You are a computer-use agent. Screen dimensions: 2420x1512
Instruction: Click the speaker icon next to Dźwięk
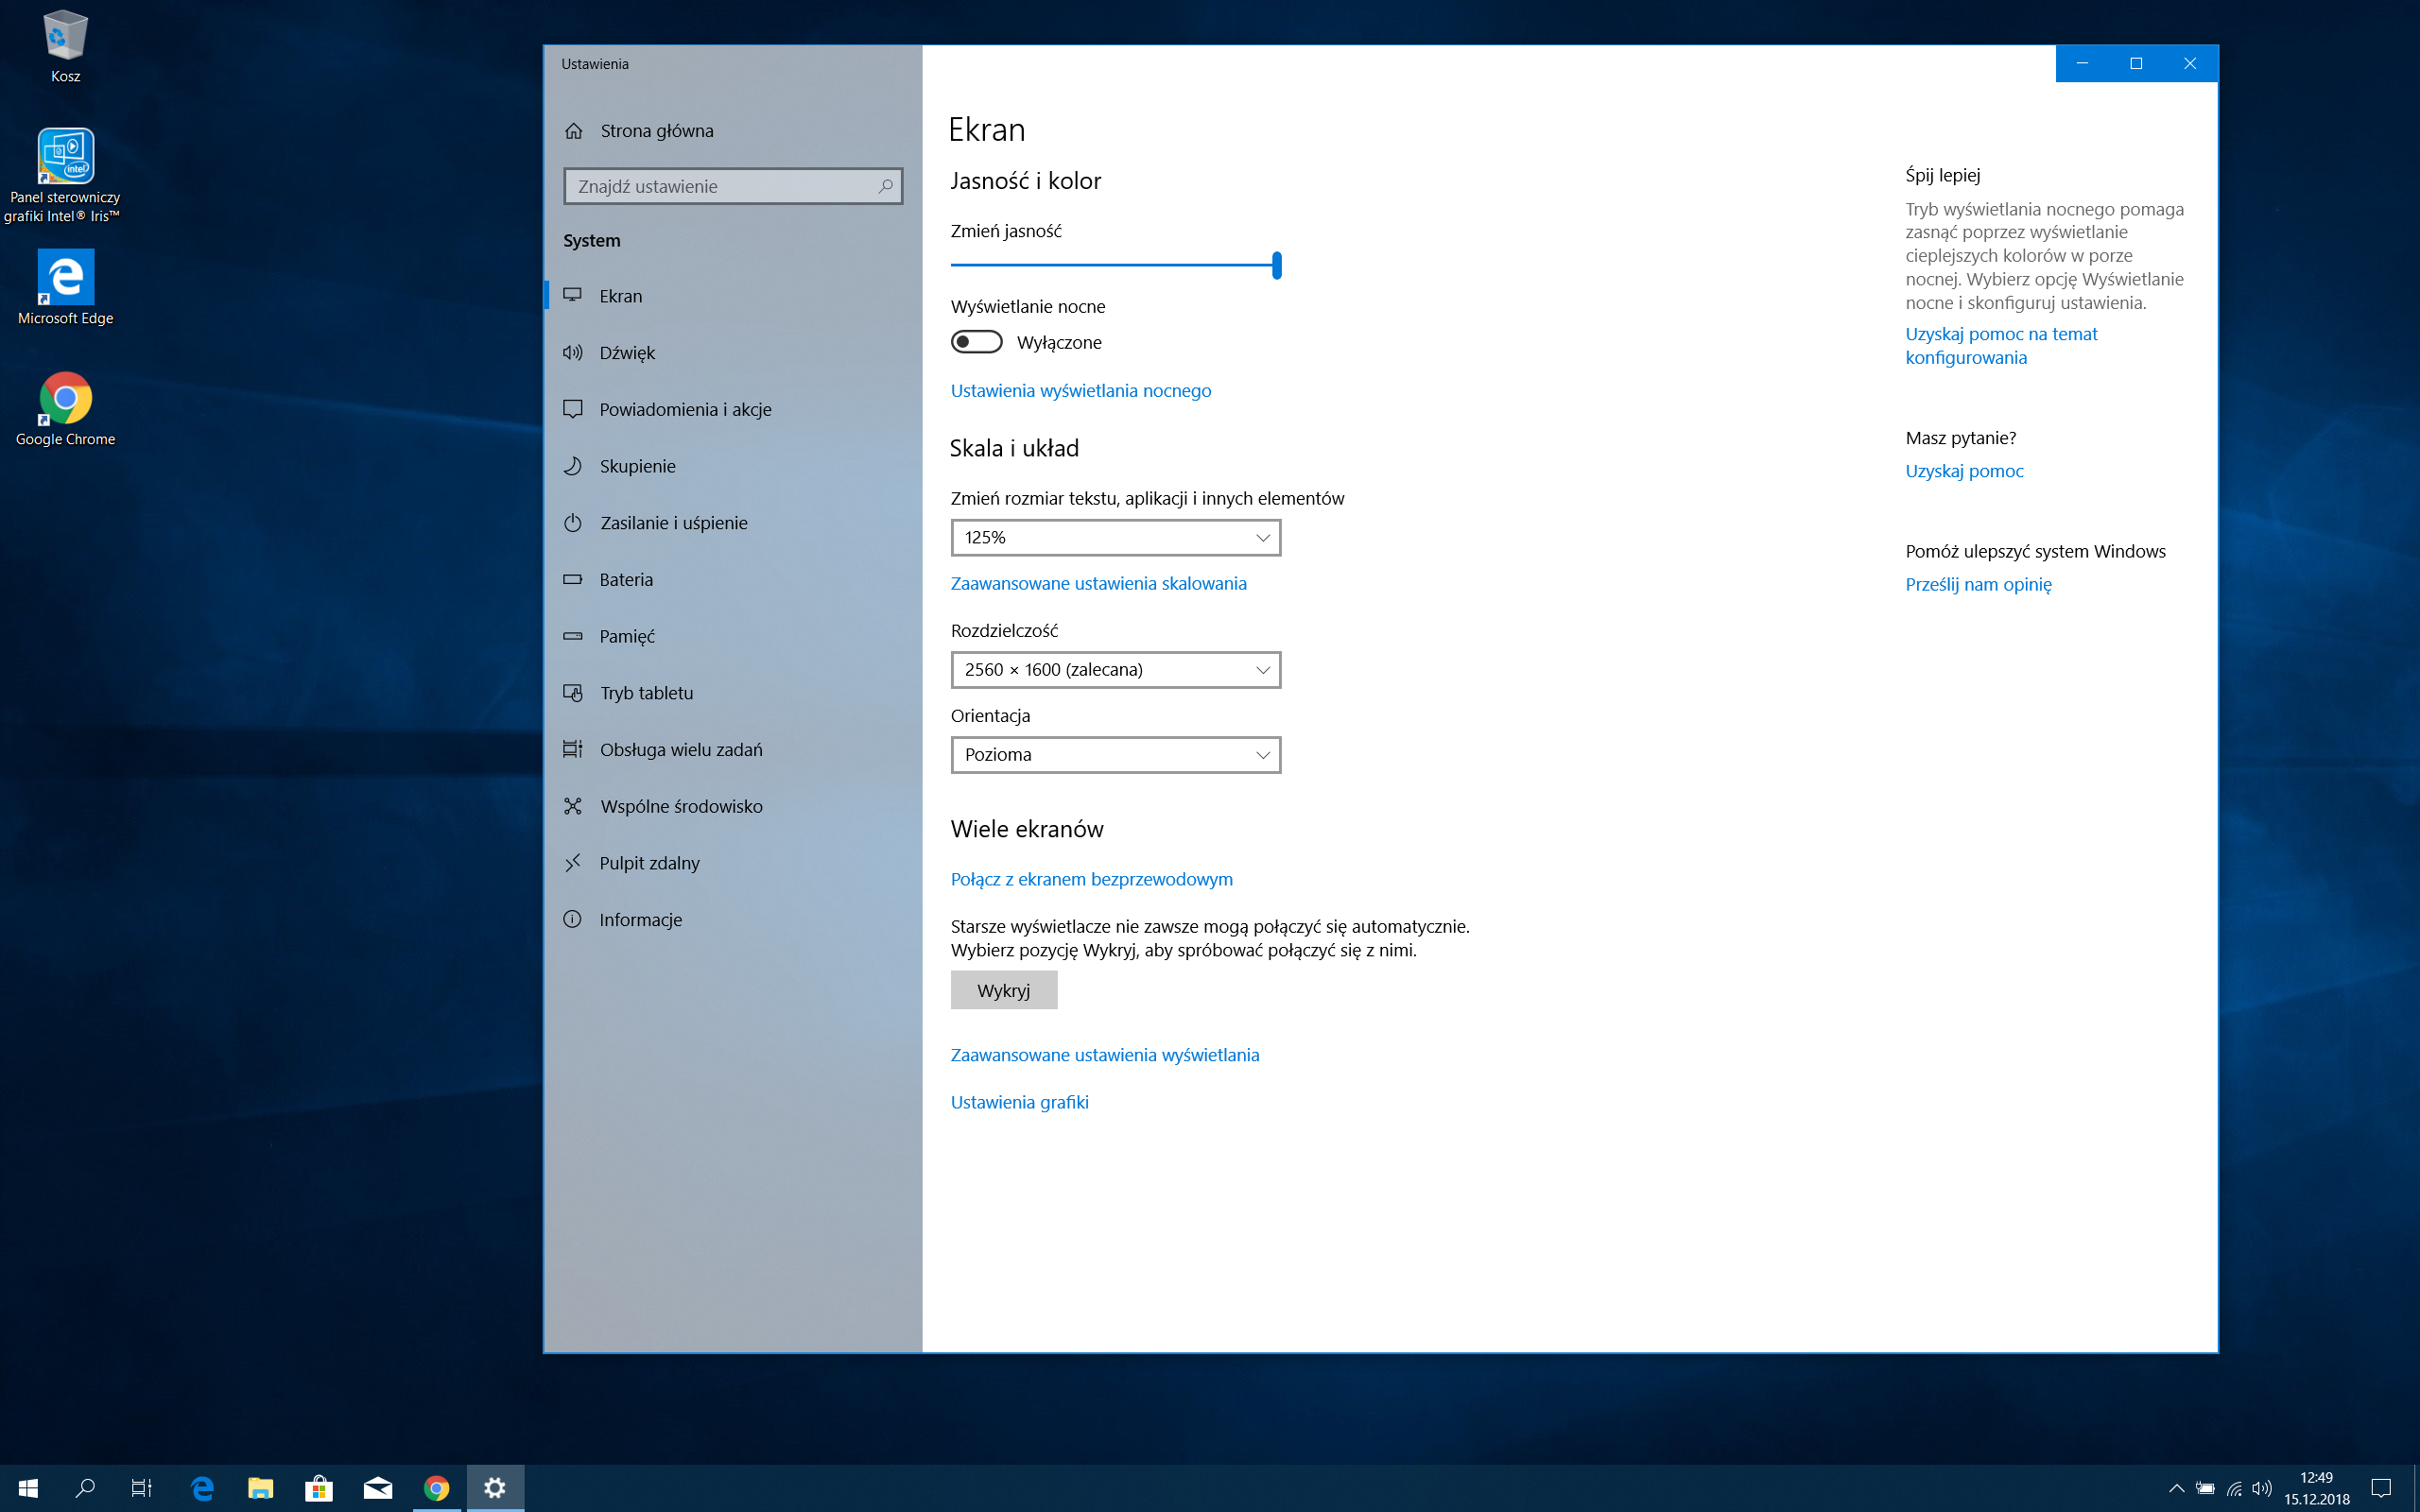point(573,352)
